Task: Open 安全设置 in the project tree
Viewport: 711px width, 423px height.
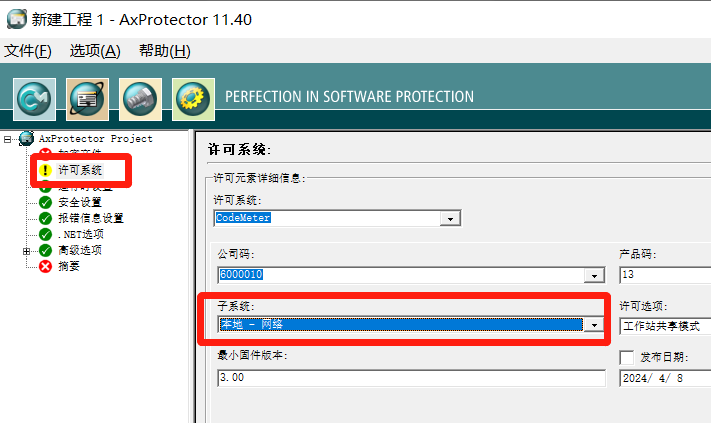Action: [x=80, y=202]
